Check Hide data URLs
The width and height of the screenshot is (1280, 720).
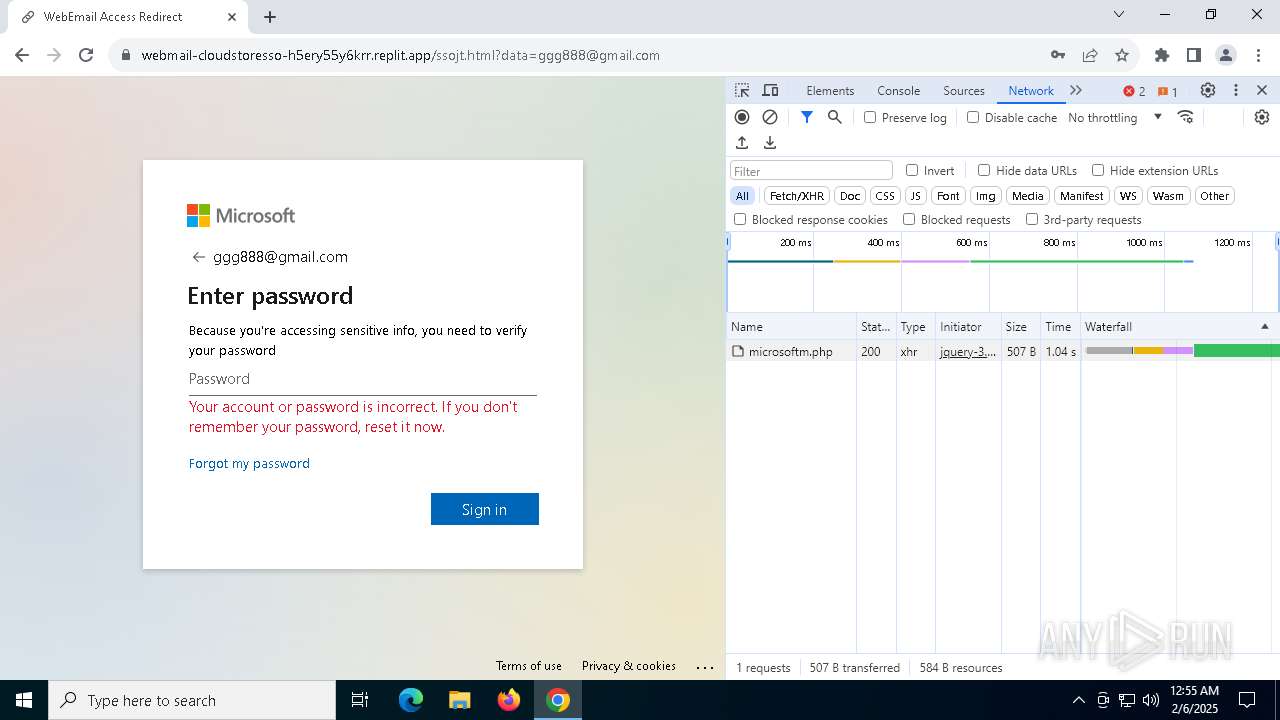984,170
